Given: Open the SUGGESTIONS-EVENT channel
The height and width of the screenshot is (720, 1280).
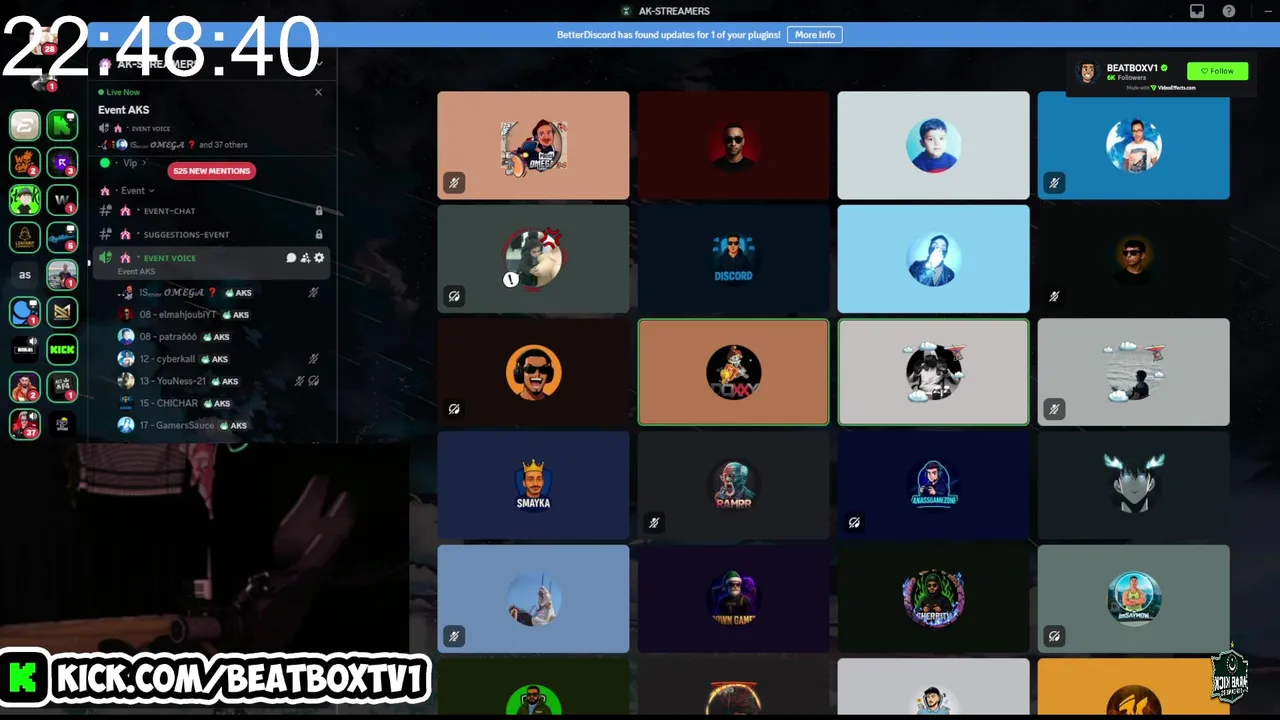Looking at the screenshot, I should pyautogui.click(x=211, y=234).
